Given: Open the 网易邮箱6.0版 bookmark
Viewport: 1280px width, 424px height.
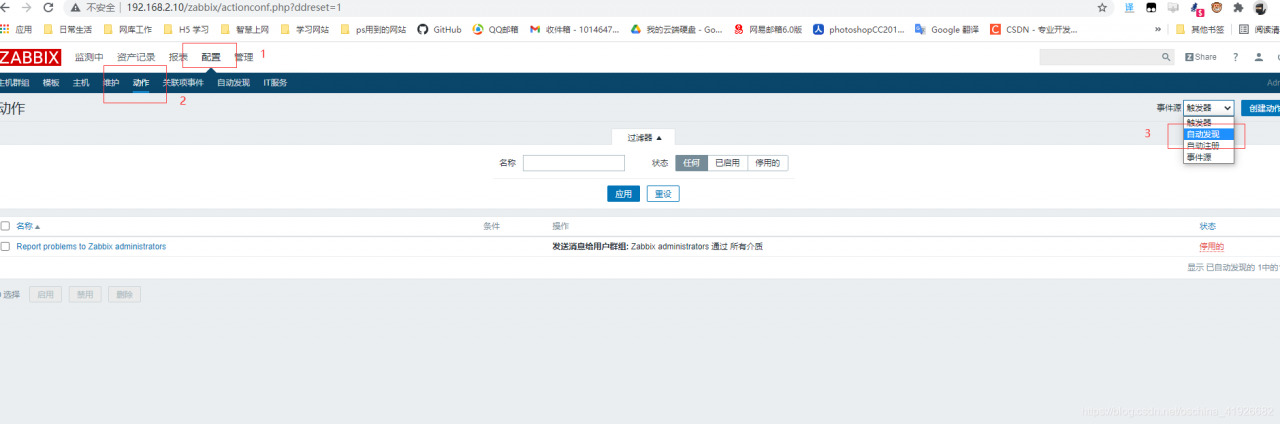Looking at the screenshot, I should [x=768, y=29].
